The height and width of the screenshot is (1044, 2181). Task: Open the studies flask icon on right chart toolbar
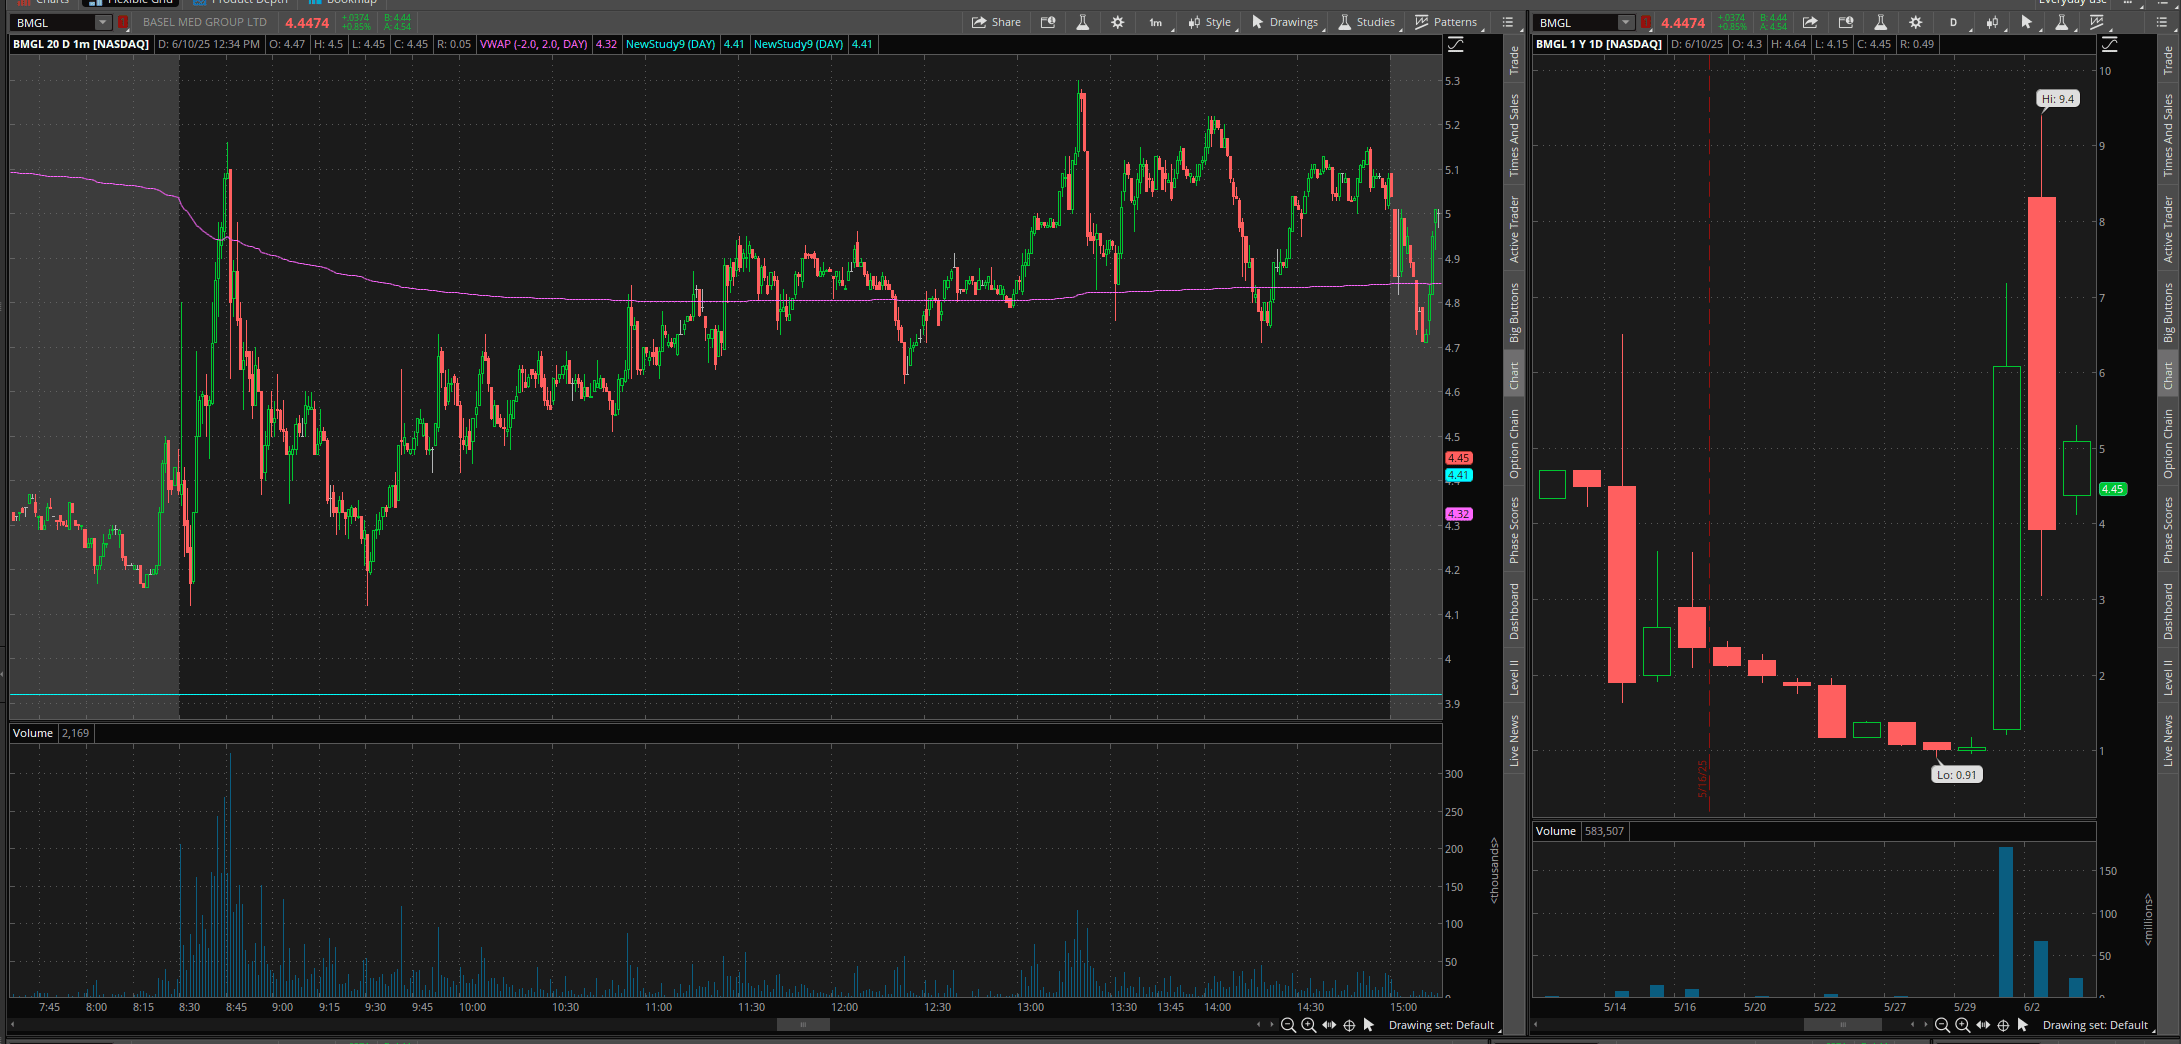2062,22
